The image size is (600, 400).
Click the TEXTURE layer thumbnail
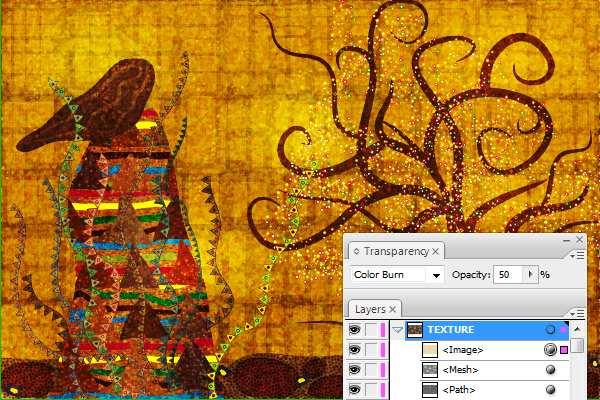(x=415, y=330)
